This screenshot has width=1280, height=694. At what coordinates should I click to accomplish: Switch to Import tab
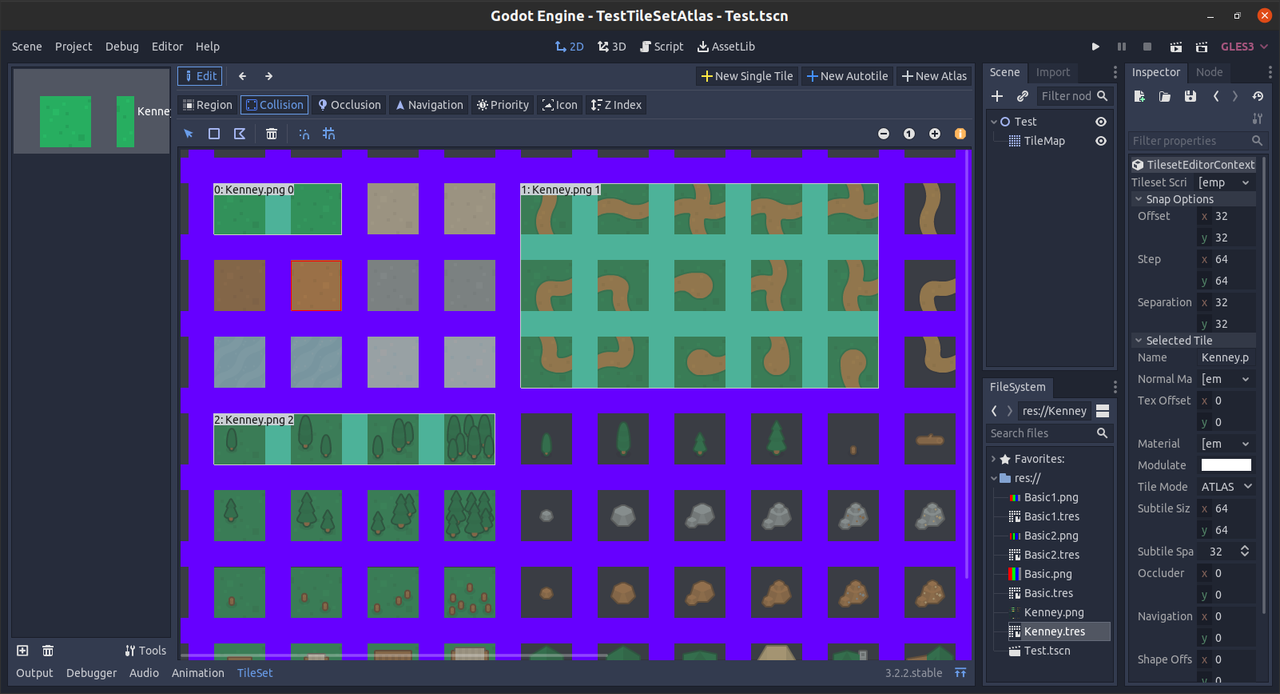[1053, 72]
